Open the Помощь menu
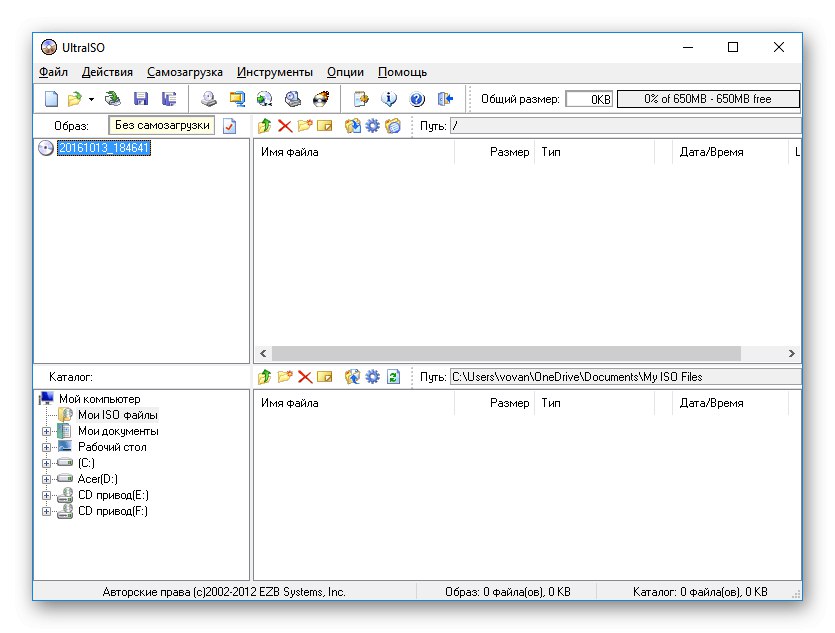Screen dimensions: 835x633 point(402,72)
